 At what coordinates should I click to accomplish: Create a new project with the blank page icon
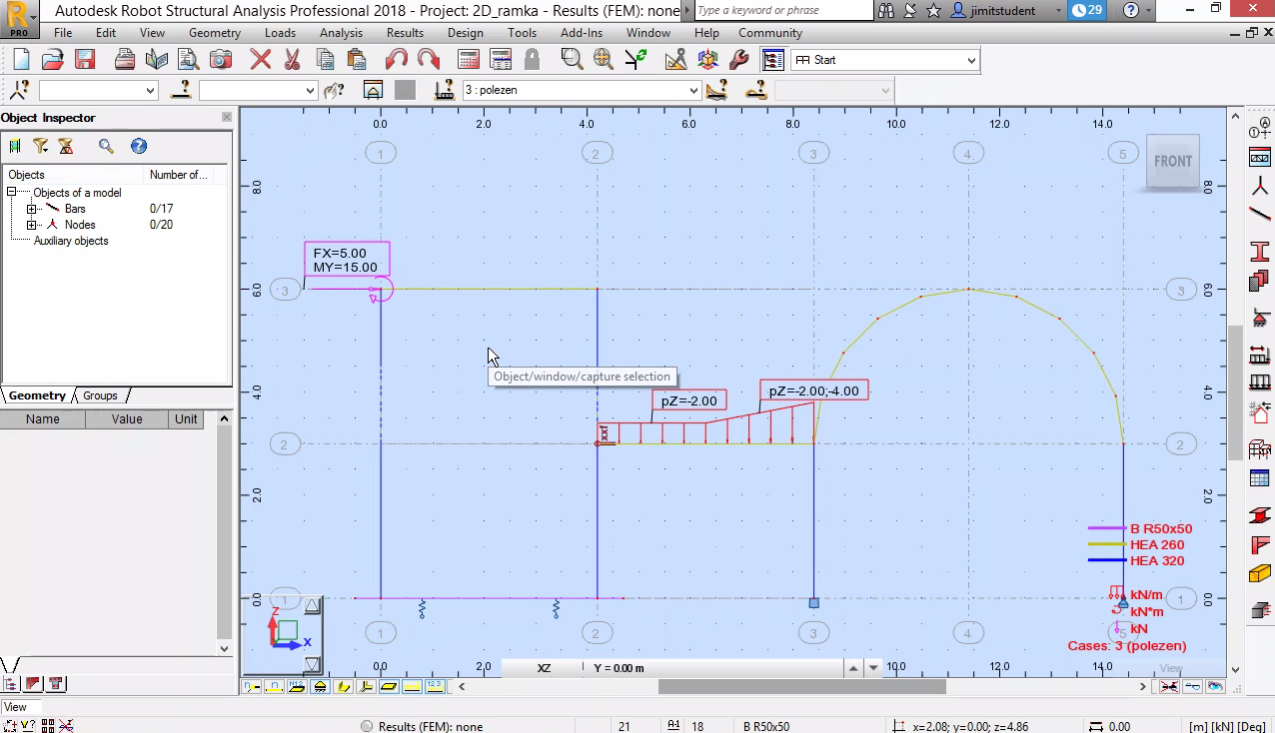[21, 59]
